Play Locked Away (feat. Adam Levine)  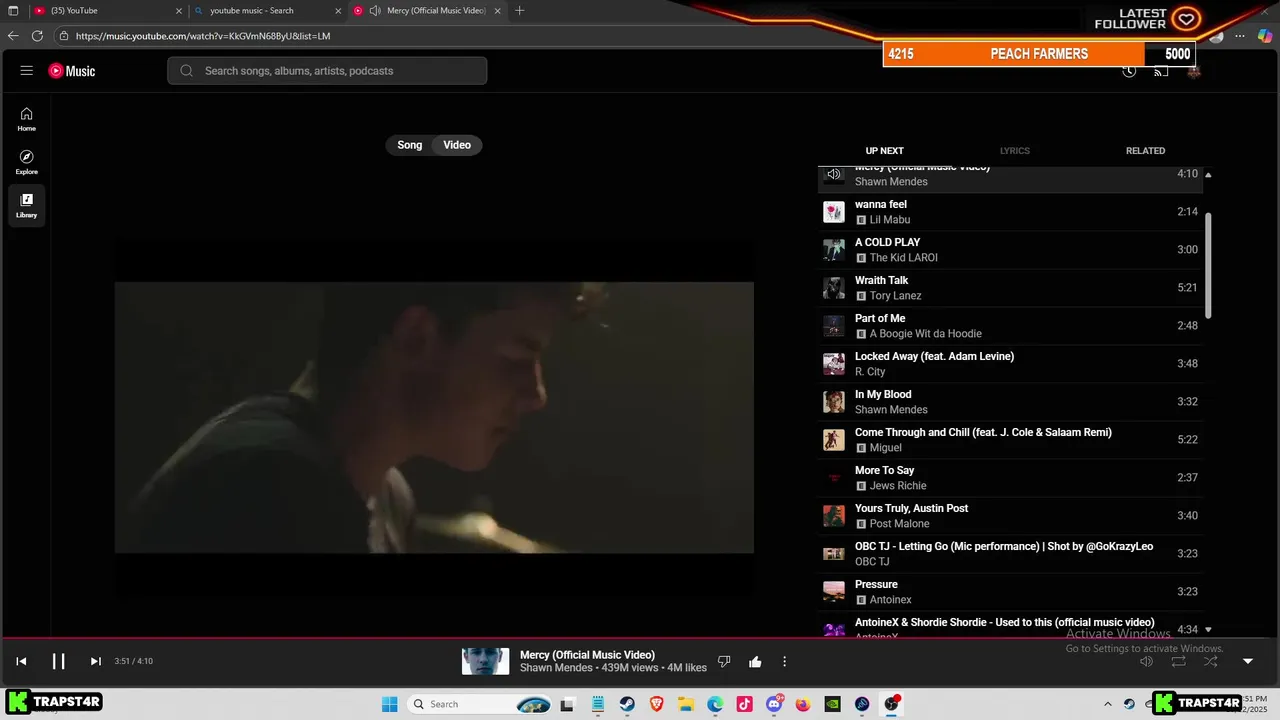click(1010, 364)
